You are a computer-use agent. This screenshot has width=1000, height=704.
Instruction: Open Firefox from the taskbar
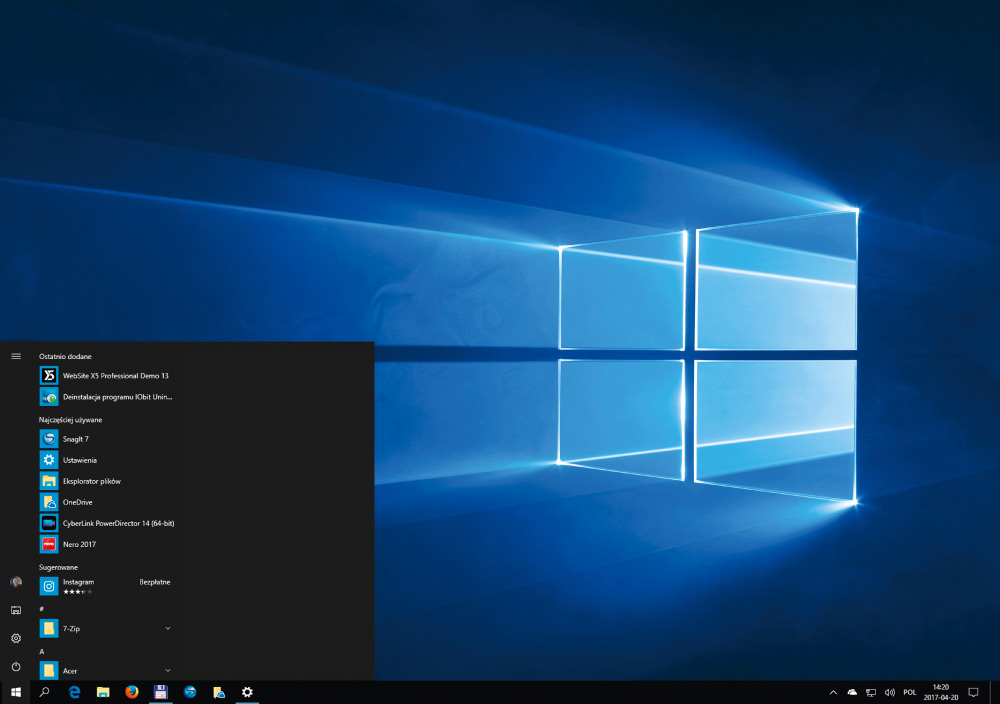tap(131, 692)
